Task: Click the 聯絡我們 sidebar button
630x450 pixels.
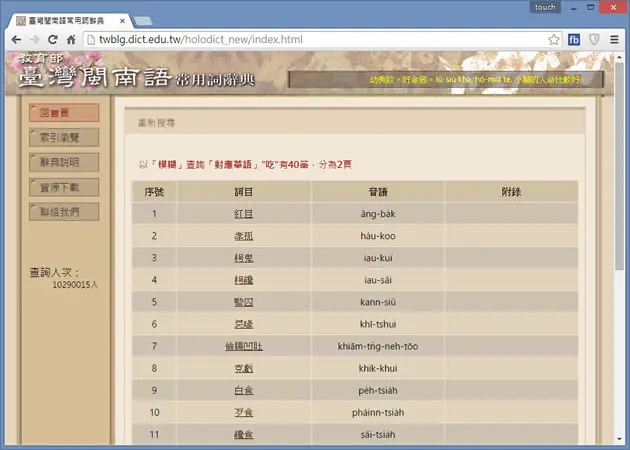Action: click(x=64, y=212)
